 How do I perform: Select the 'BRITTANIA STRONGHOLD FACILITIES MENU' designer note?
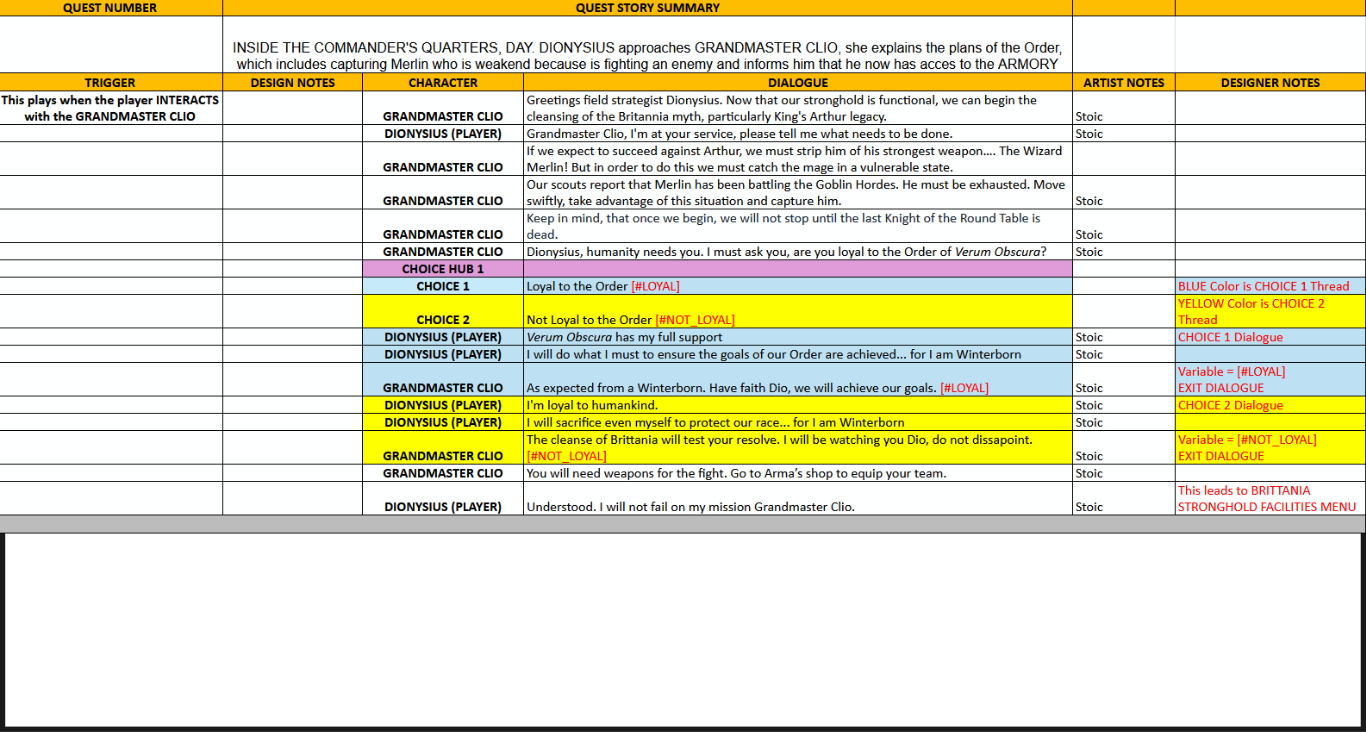coord(1270,498)
